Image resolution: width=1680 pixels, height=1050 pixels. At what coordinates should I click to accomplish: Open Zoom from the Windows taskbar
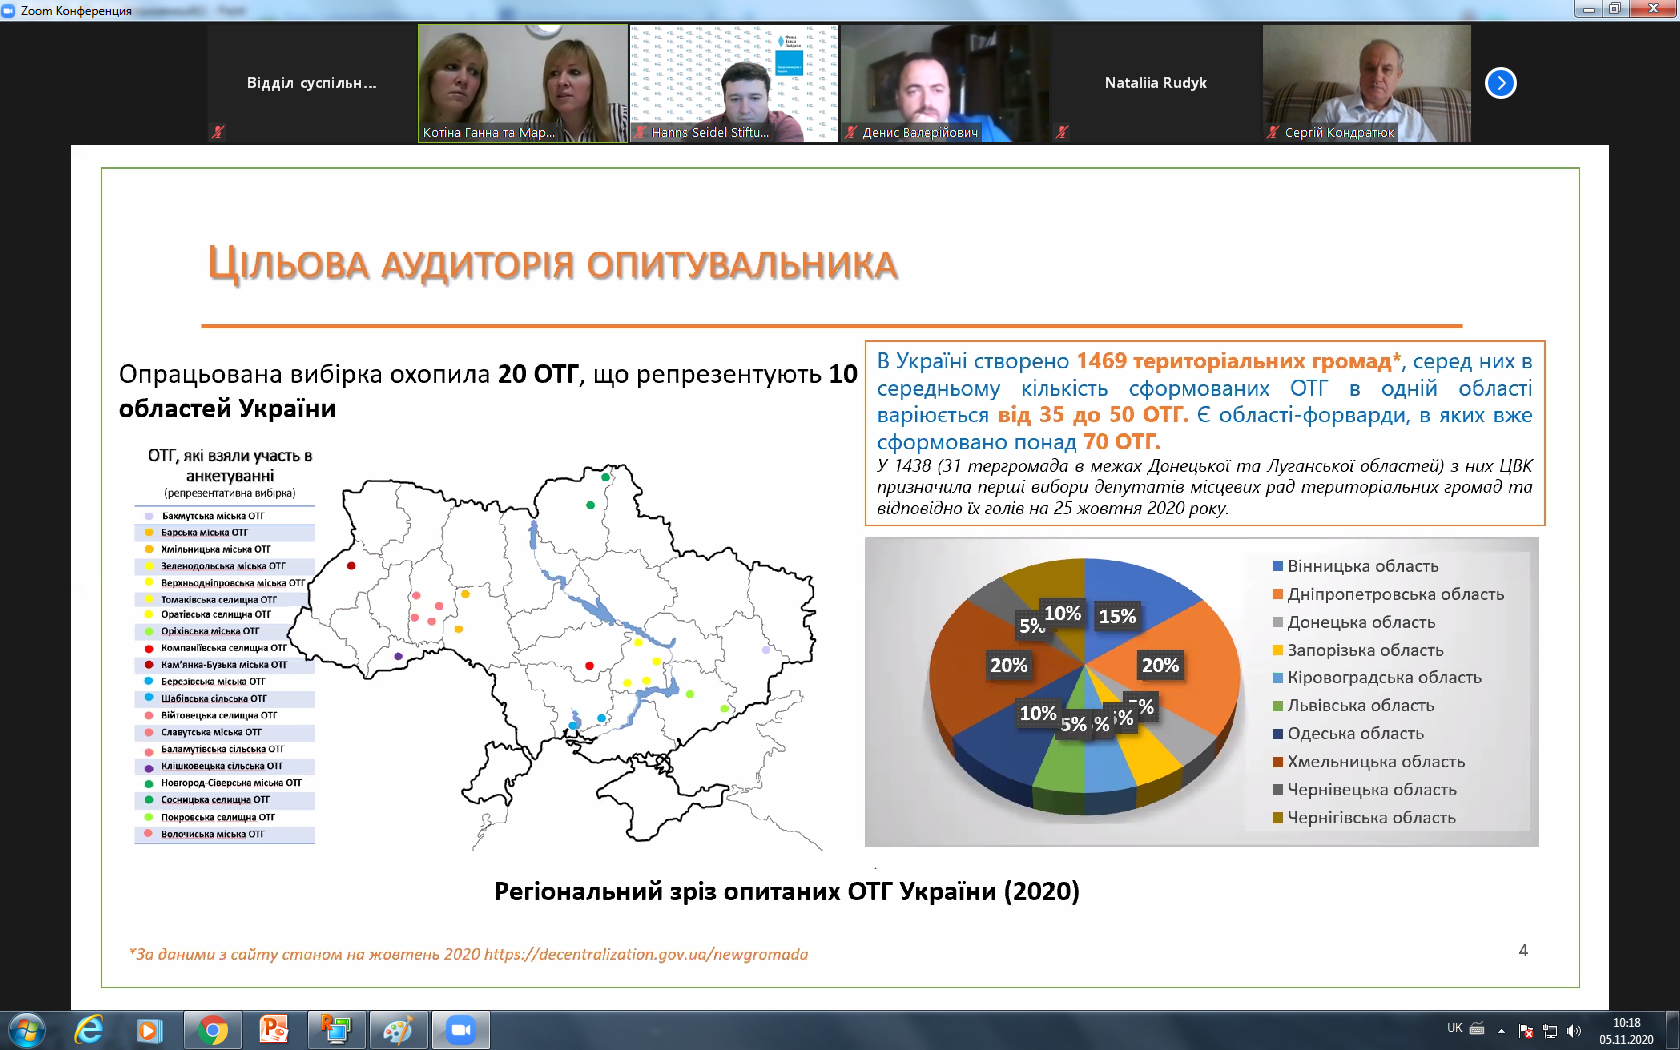pos(460,1029)
